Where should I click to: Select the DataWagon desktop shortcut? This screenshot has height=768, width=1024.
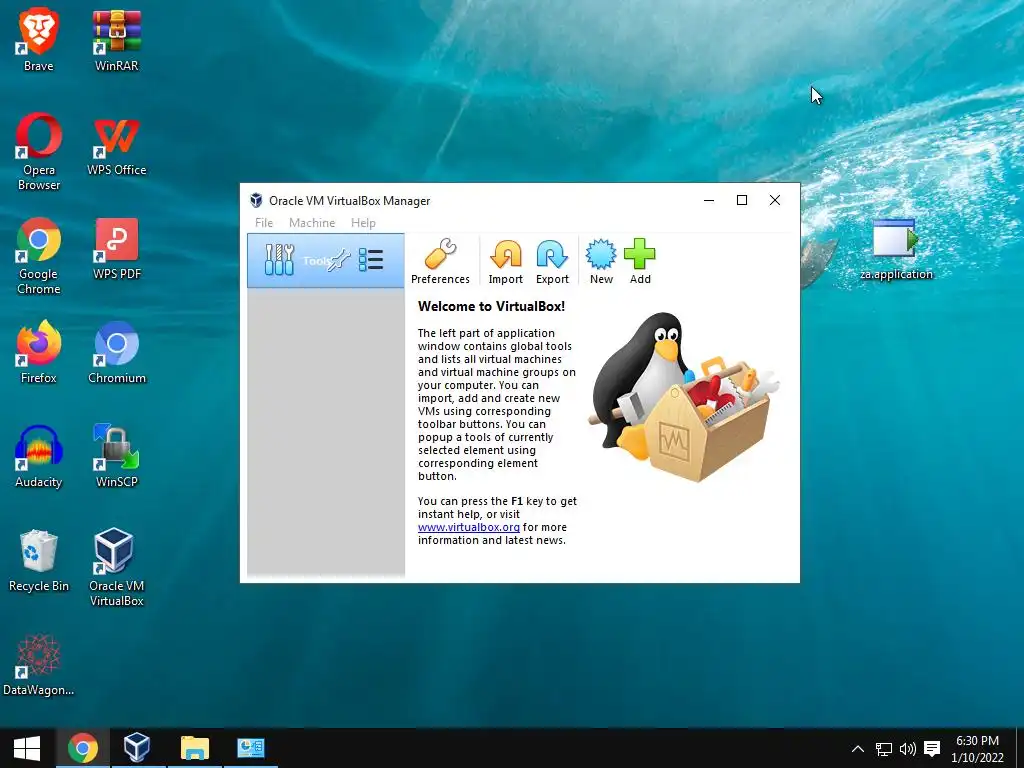(39, 665)
